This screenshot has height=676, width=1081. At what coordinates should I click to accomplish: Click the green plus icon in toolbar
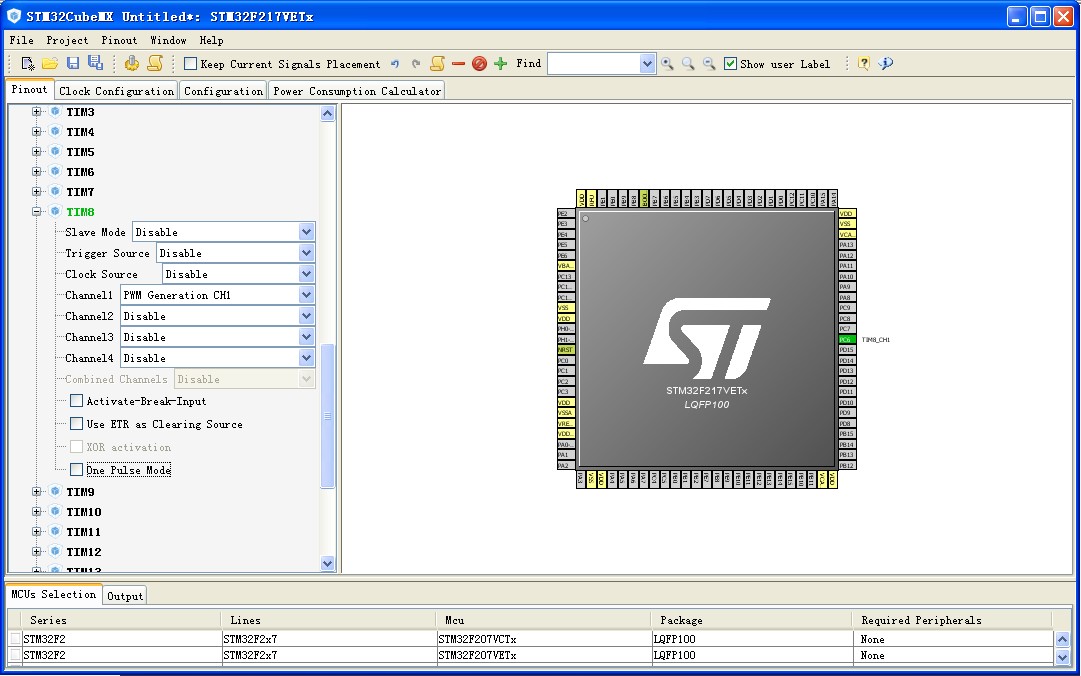(x=501, y=63)
